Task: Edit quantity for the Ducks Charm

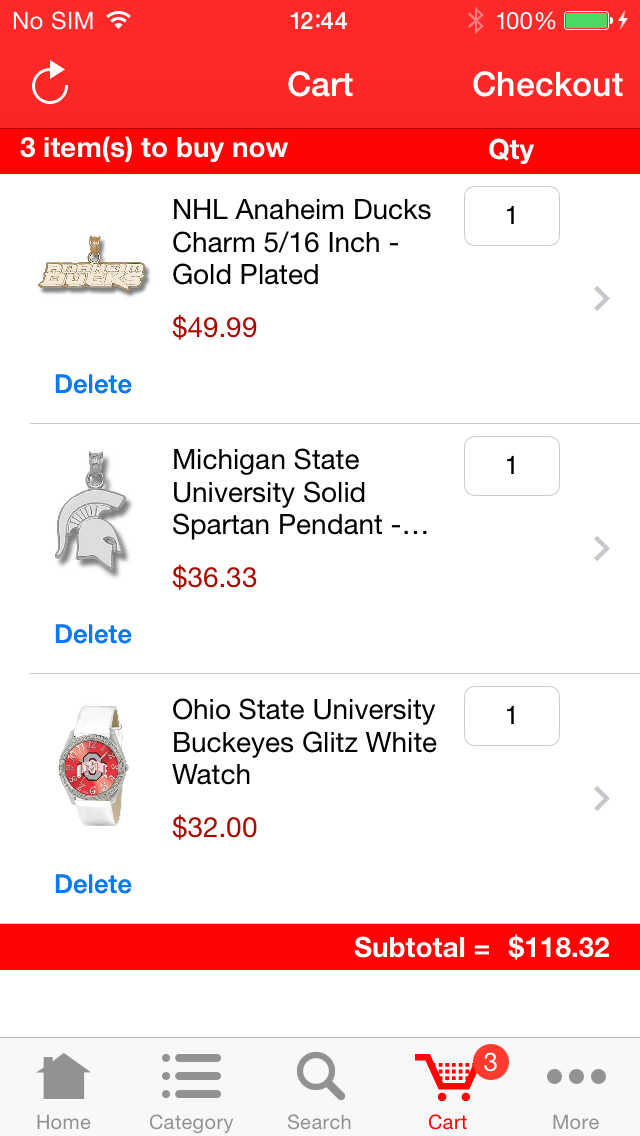Action: click(511, 216)
